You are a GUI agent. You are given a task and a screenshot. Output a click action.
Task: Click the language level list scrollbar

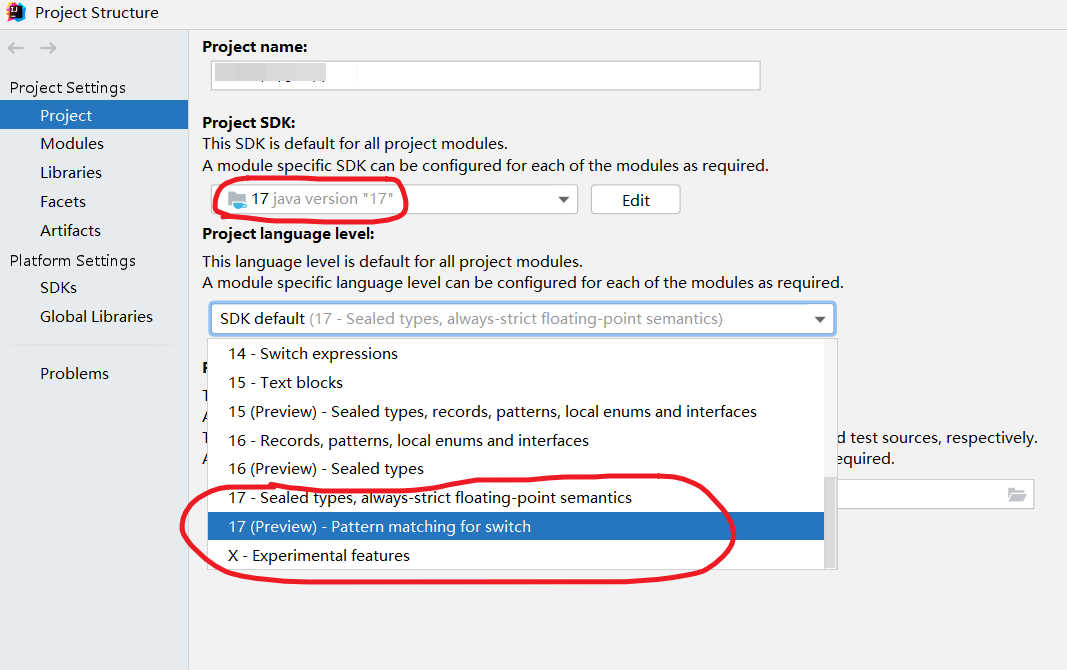point(830,522)
